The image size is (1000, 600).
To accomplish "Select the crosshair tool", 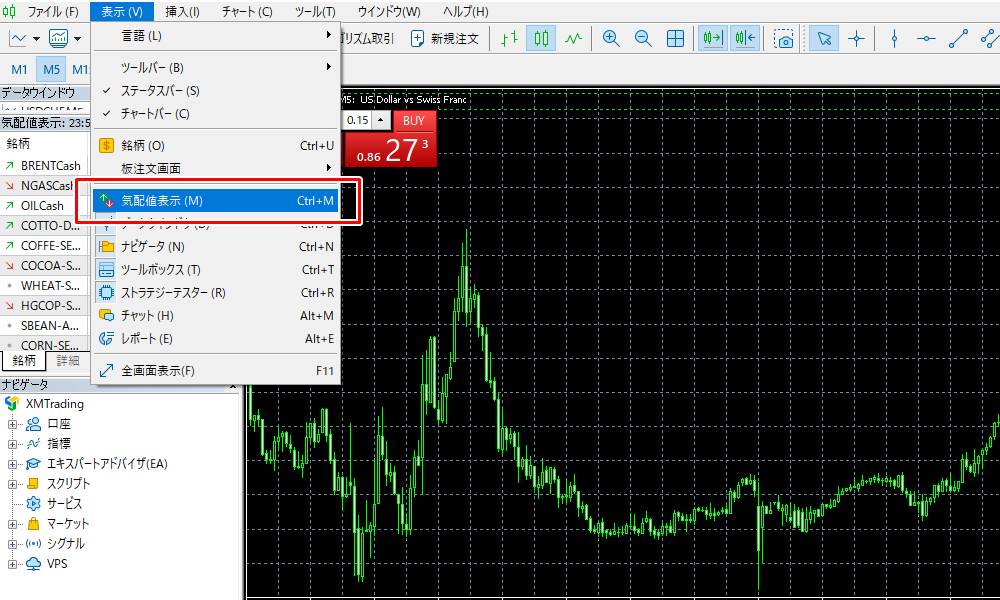I will point(856,39).
